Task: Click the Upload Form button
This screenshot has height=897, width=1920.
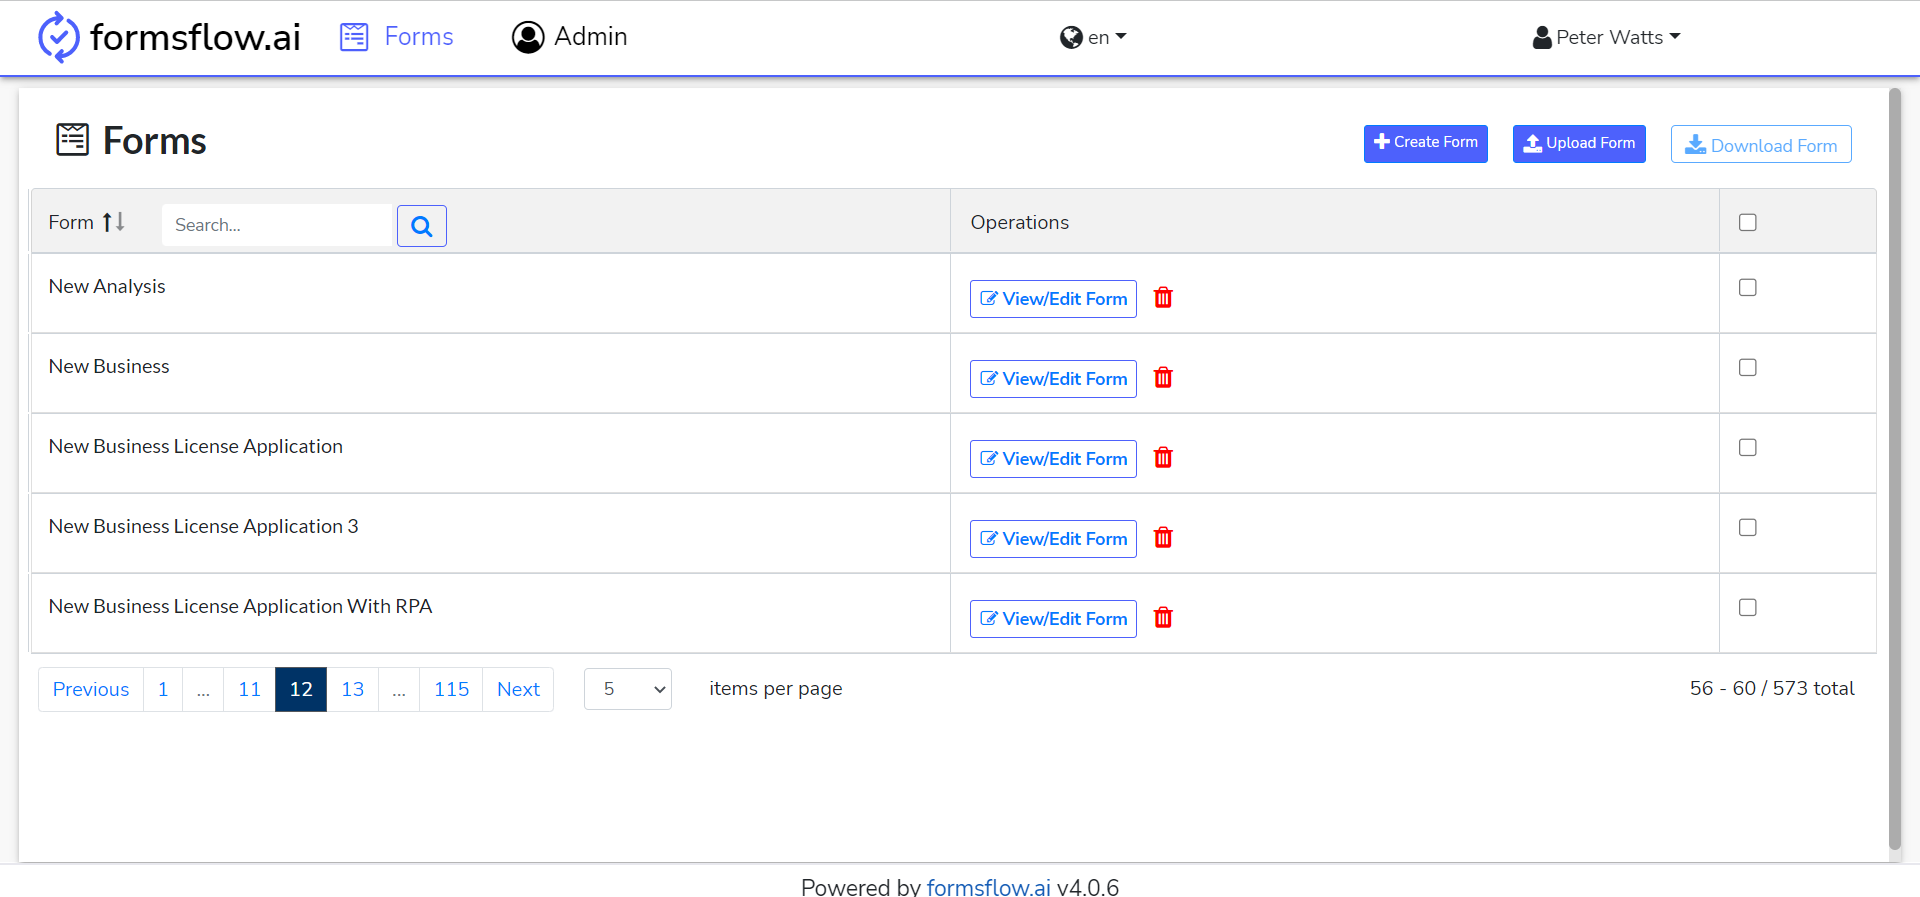Action: coord(1579,143)
